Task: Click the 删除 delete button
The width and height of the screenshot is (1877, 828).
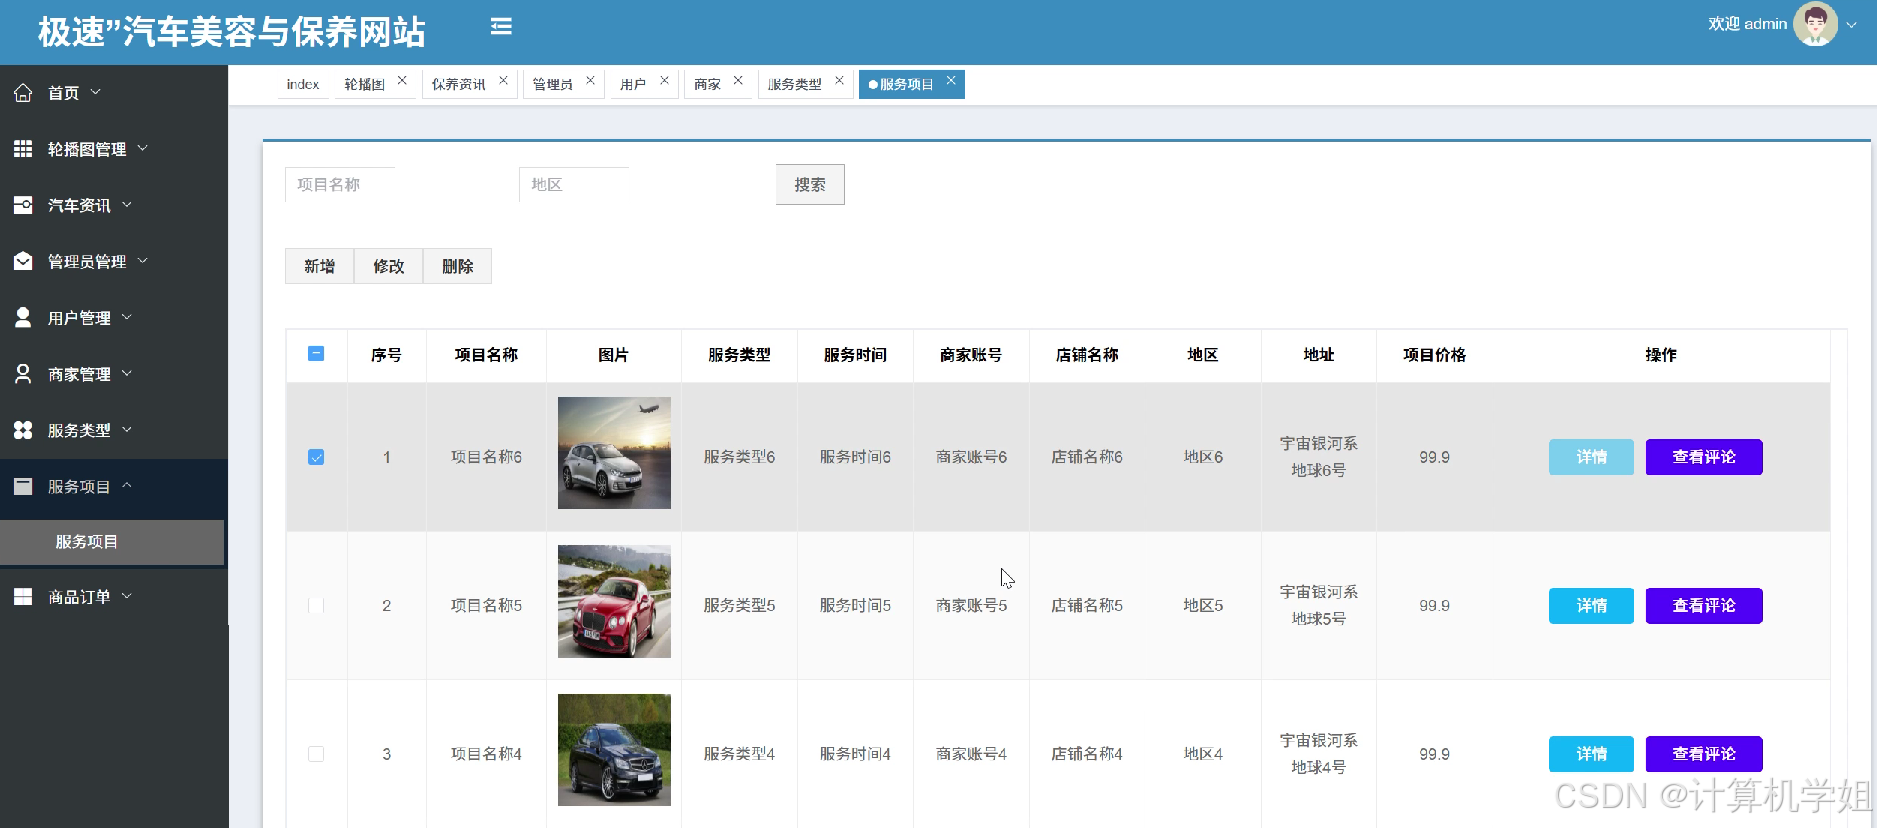Action: 458,266
